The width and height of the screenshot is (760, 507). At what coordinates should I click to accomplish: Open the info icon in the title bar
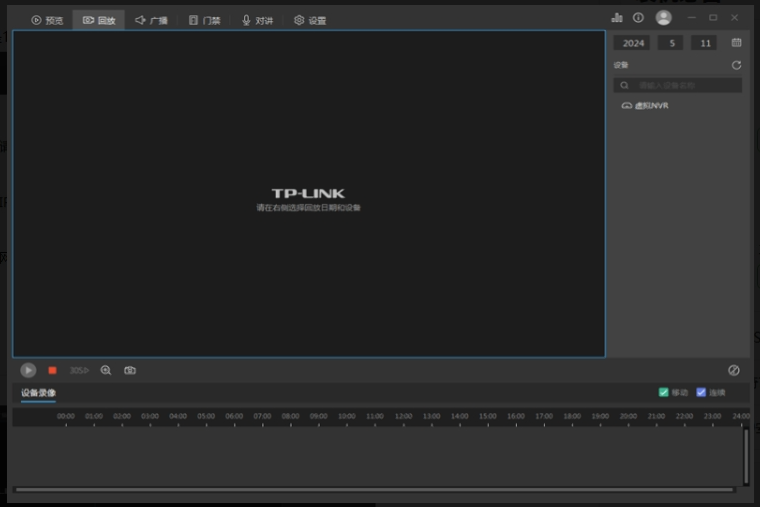pyautogui.click(x=638, y=18)
